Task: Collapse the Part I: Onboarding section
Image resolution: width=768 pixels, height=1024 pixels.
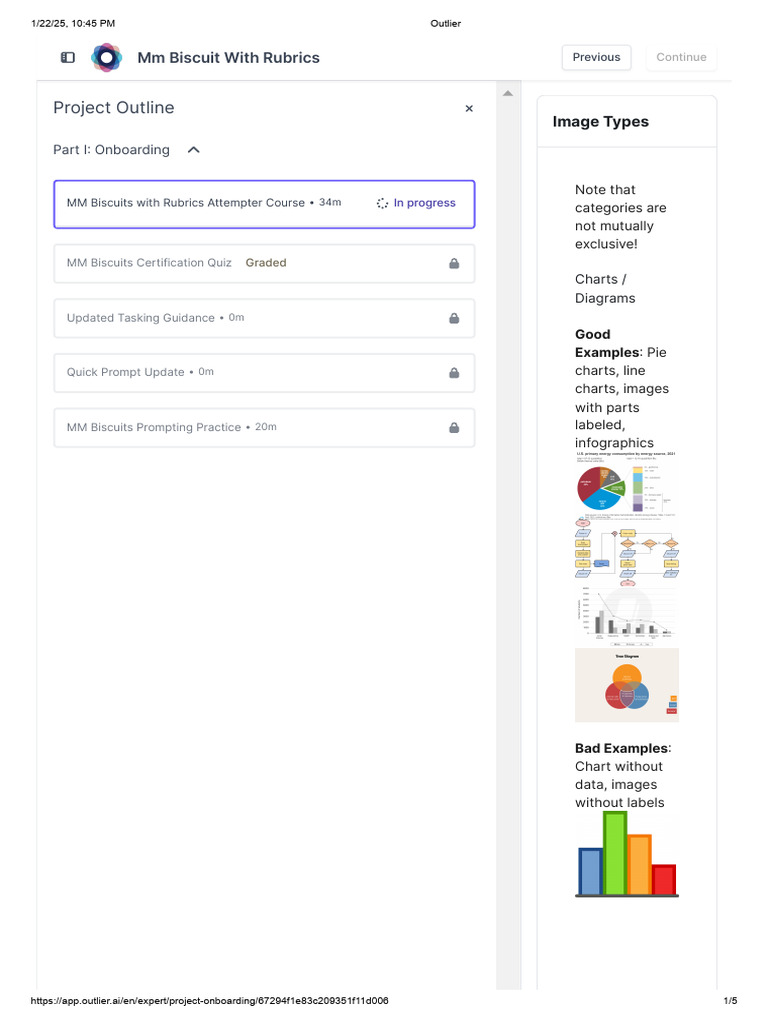Action: click(x=194, y=150)
